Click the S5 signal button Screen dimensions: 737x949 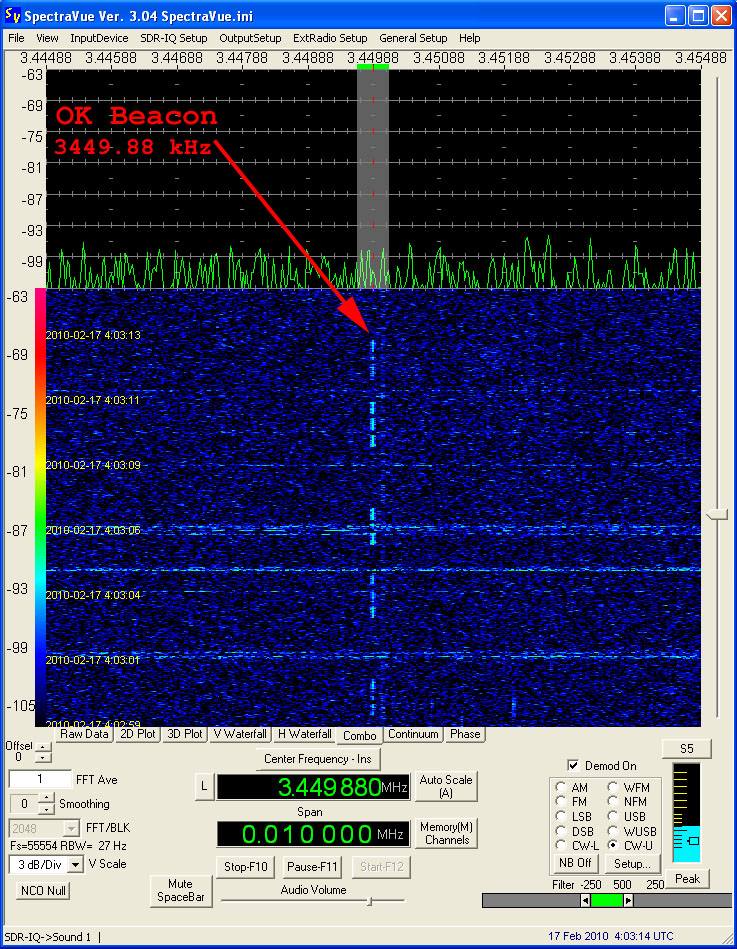(687, 749)
